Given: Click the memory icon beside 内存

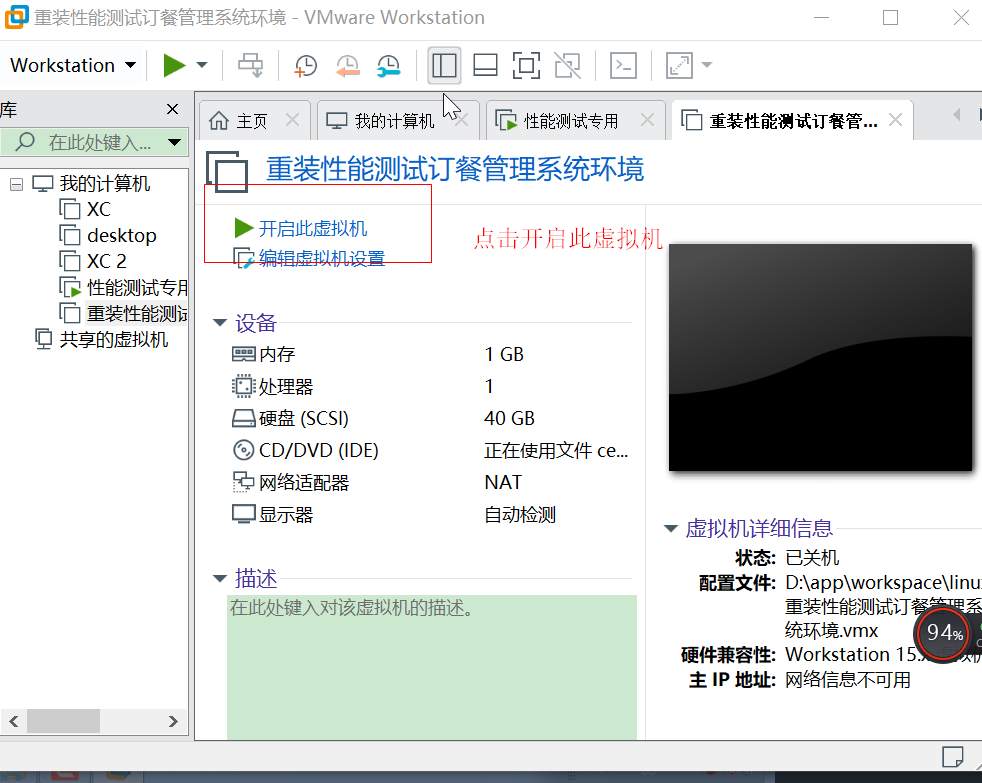Looking at the screenshot, I should pos(244,355).
